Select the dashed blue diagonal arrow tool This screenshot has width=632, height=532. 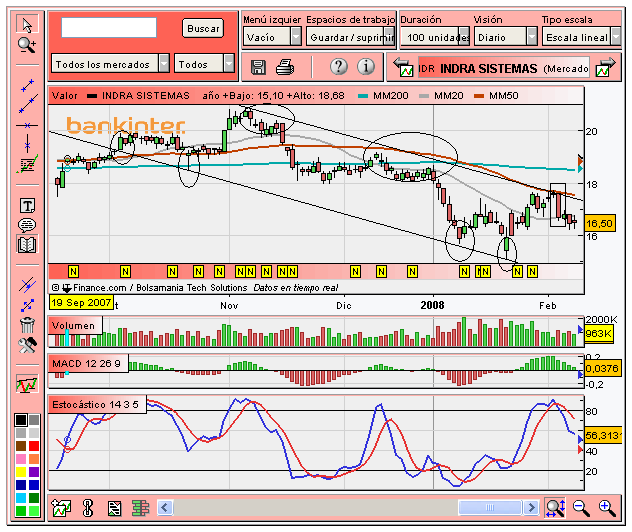click(x=27, y=305)
